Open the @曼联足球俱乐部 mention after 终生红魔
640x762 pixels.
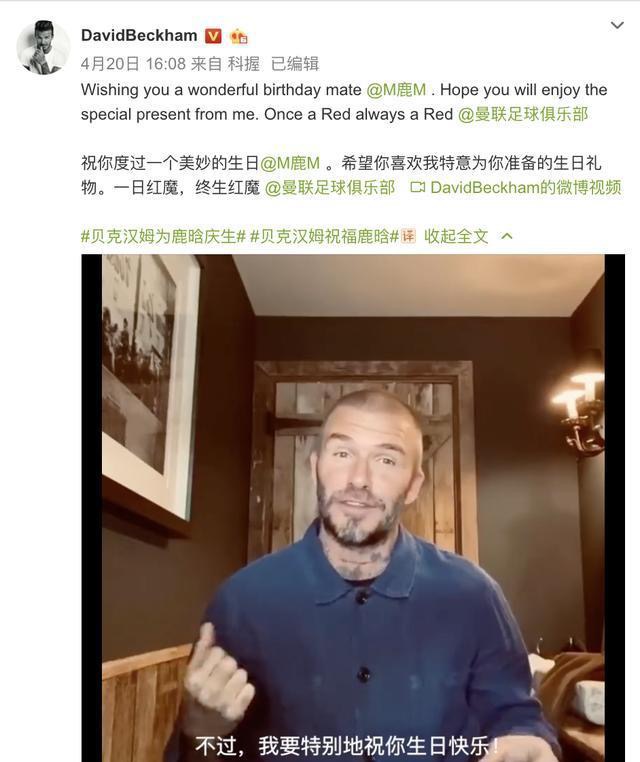(330, 188)
